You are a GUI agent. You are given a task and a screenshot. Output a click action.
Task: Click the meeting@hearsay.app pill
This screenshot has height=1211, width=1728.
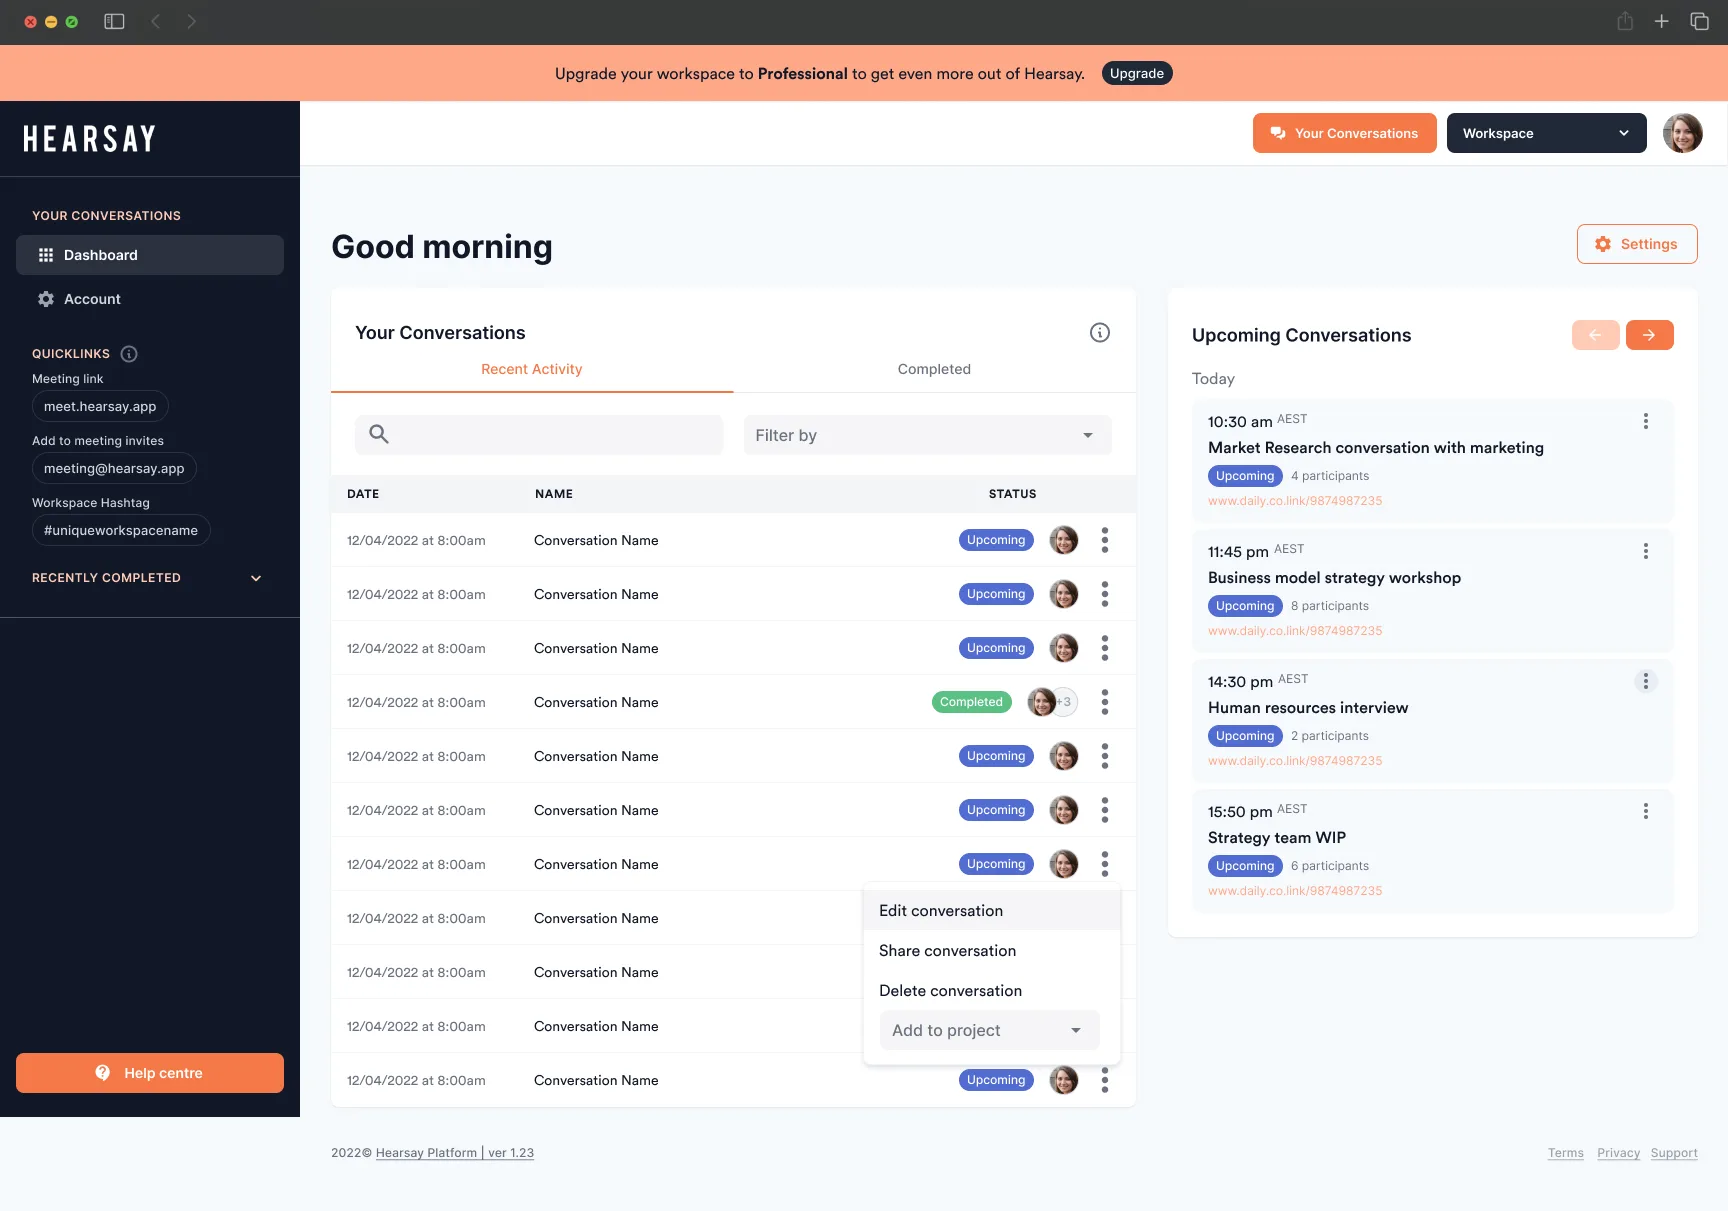coord(114,468)
